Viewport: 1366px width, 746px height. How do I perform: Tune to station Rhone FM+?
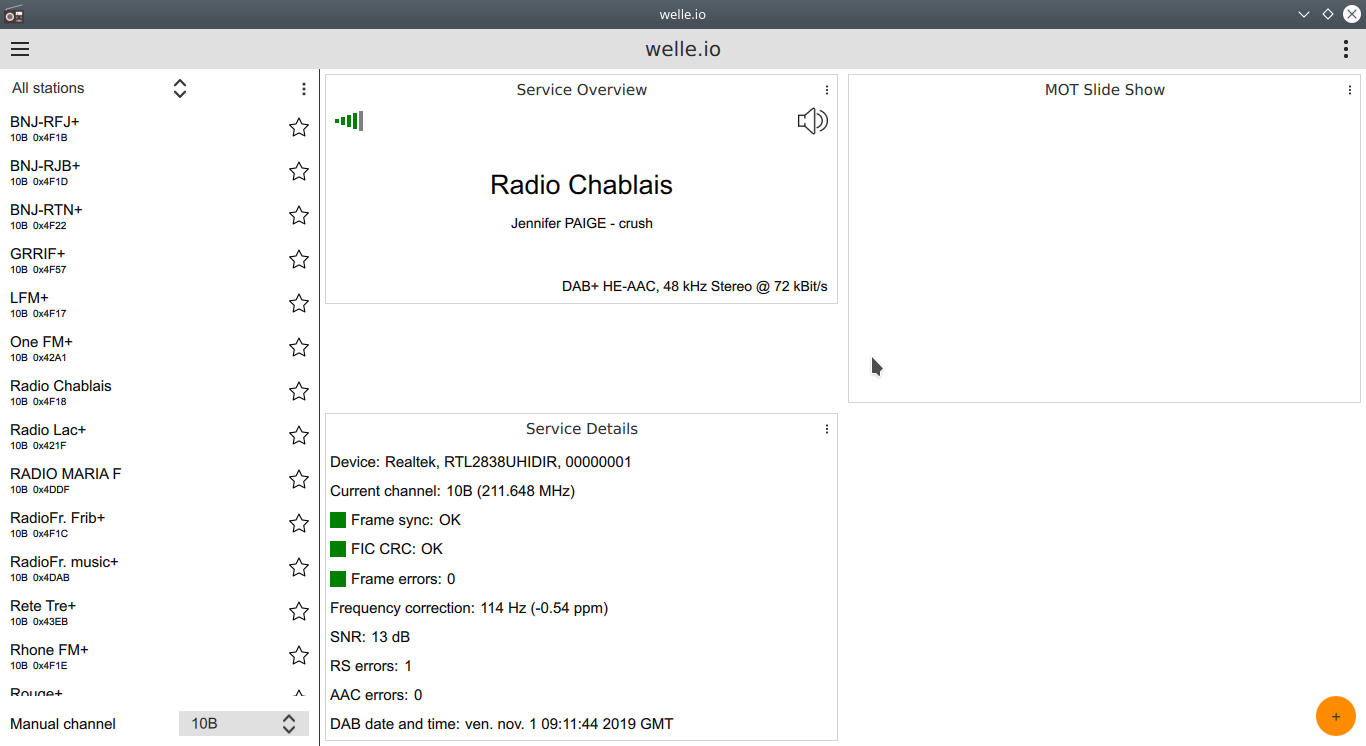pyautogui.click(x=160, y=655)
